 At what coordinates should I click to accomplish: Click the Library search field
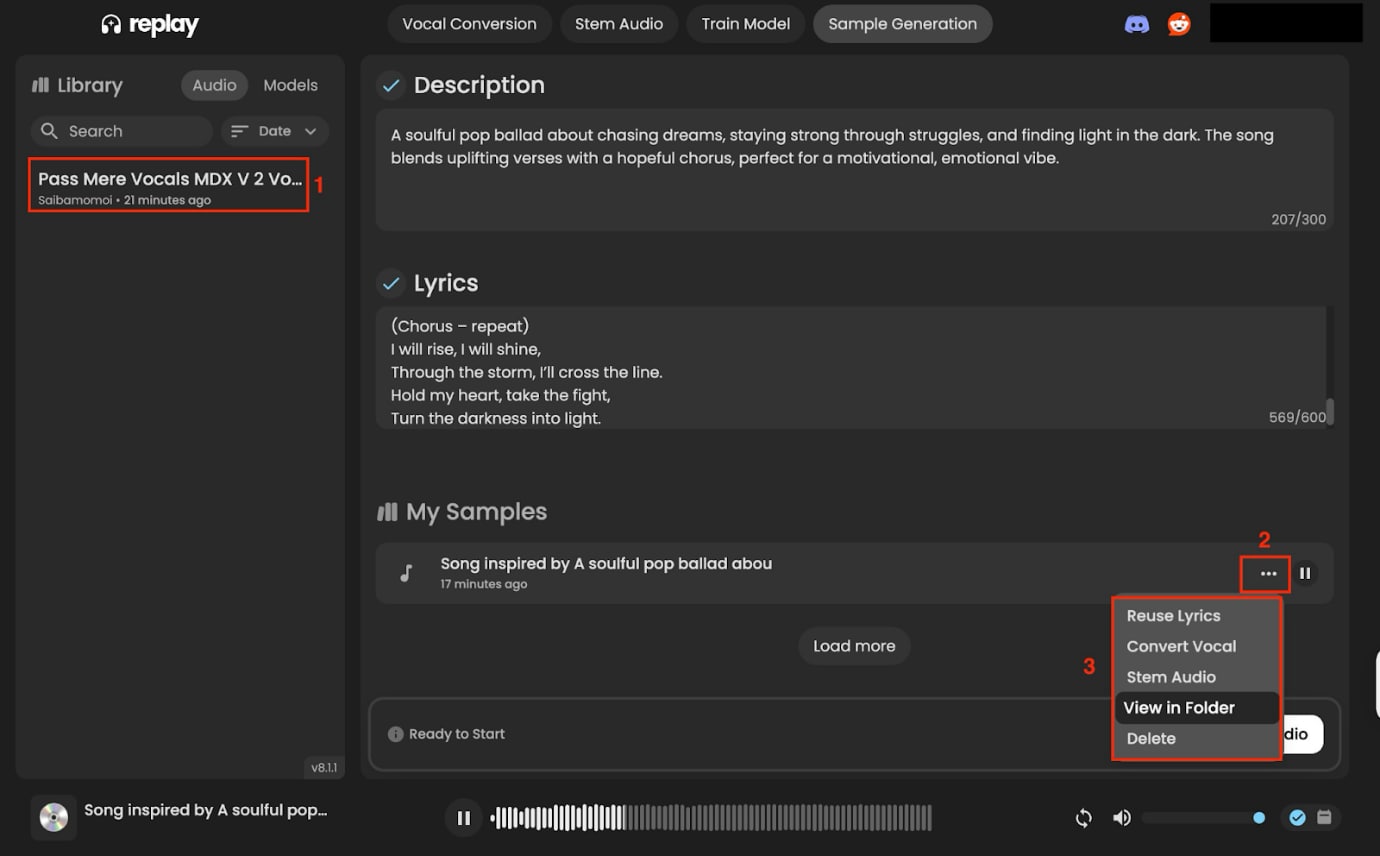(122, 131)
